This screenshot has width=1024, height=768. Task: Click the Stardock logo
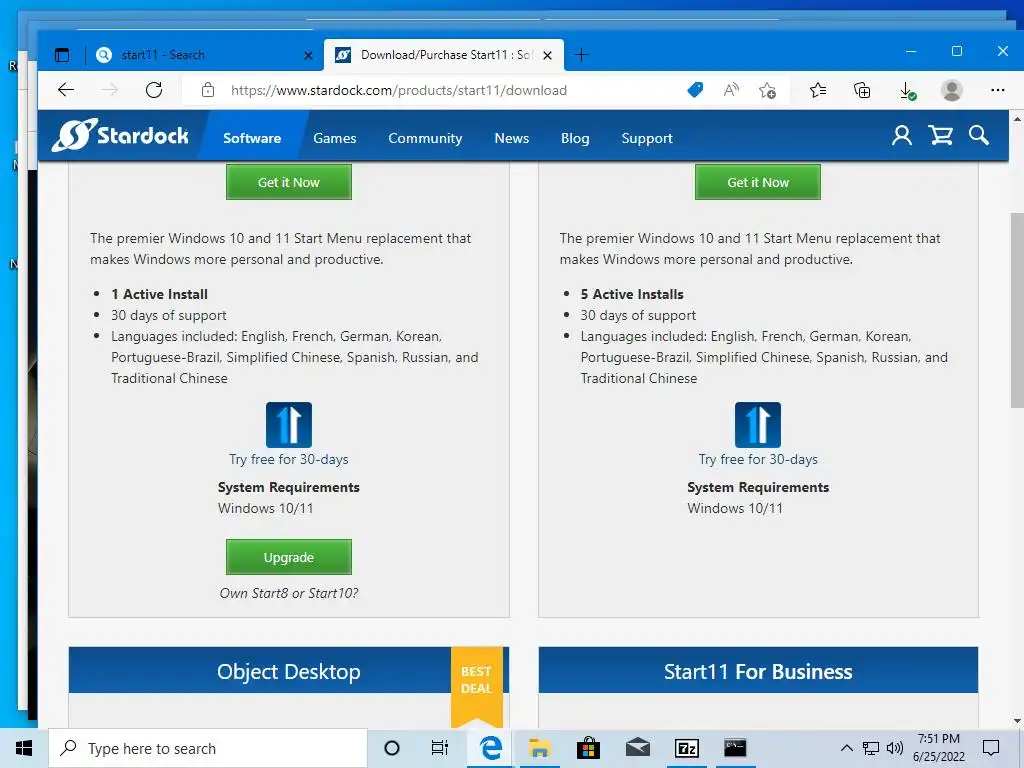tap(120, 135)
